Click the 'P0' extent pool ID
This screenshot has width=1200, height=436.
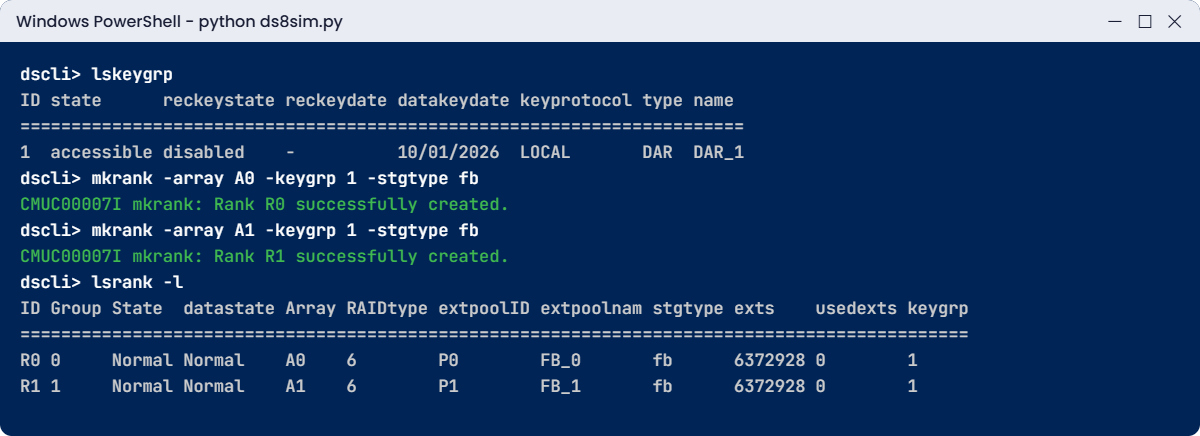pos(448,360)
